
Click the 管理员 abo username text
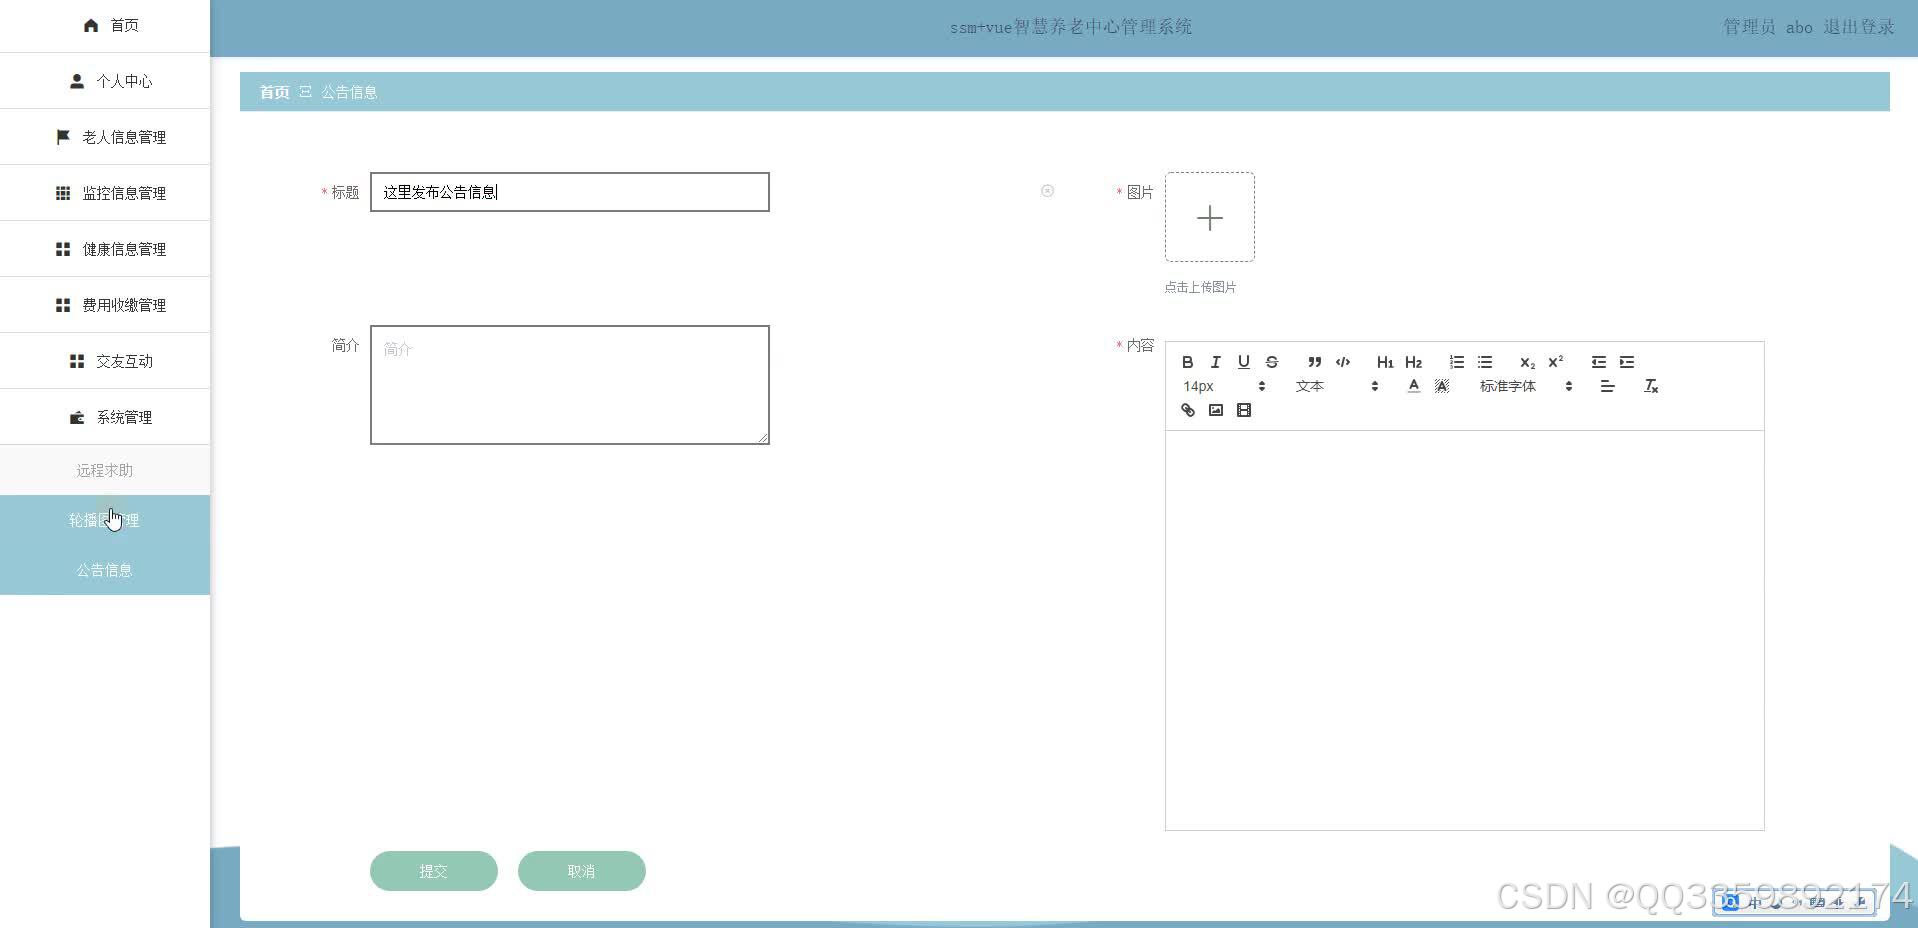tap(1767, 27)
